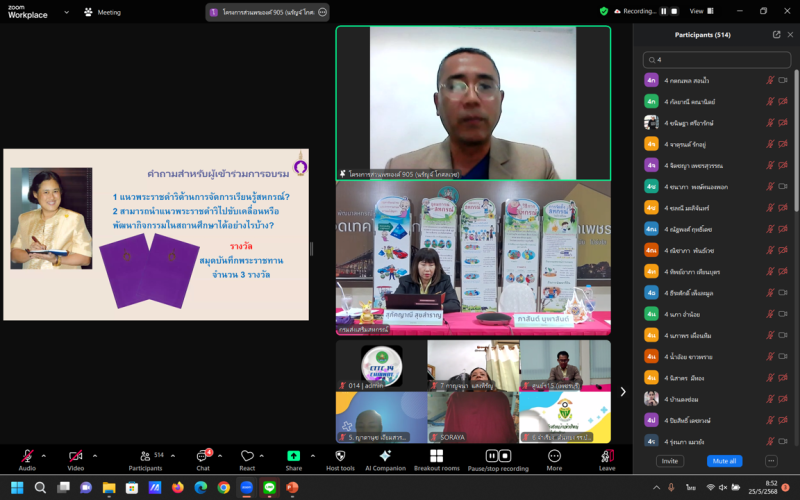Viewport: 800px width, 500px height.
Task: Open the system tray overflow arrow
Action: pos(656,488)
